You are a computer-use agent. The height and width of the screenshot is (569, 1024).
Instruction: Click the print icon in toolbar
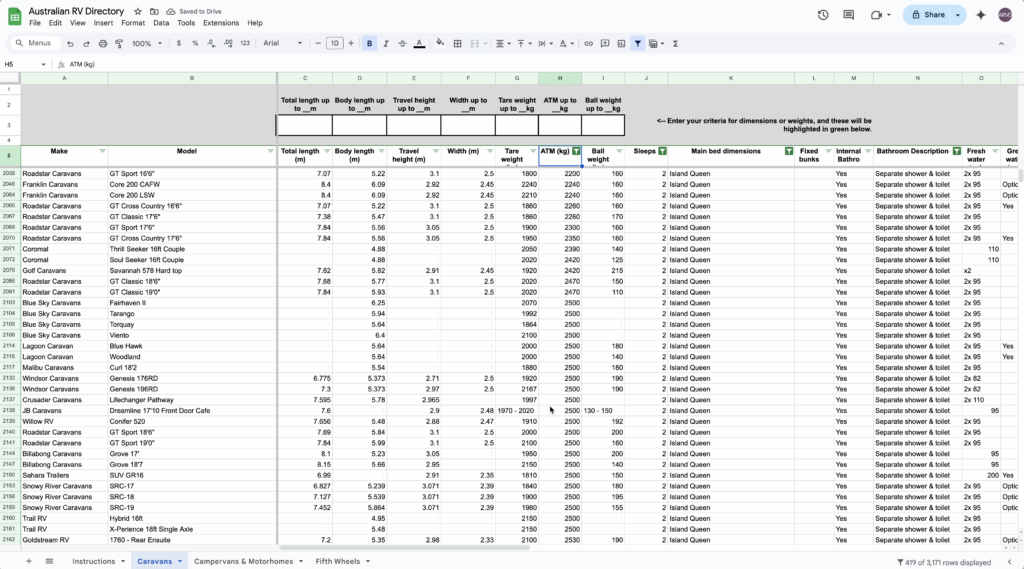(x=101, y=44)
